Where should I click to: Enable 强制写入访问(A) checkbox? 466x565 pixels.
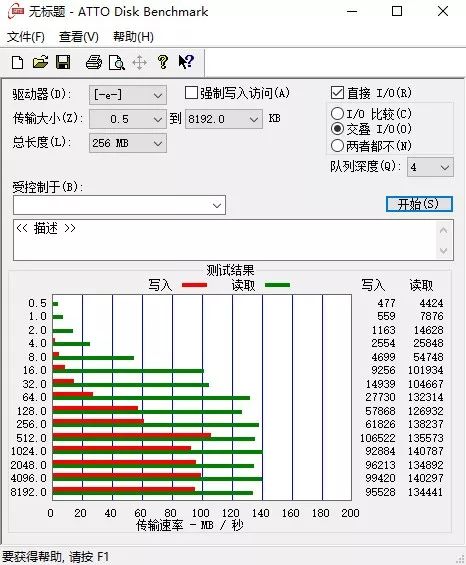click(191, 93)
